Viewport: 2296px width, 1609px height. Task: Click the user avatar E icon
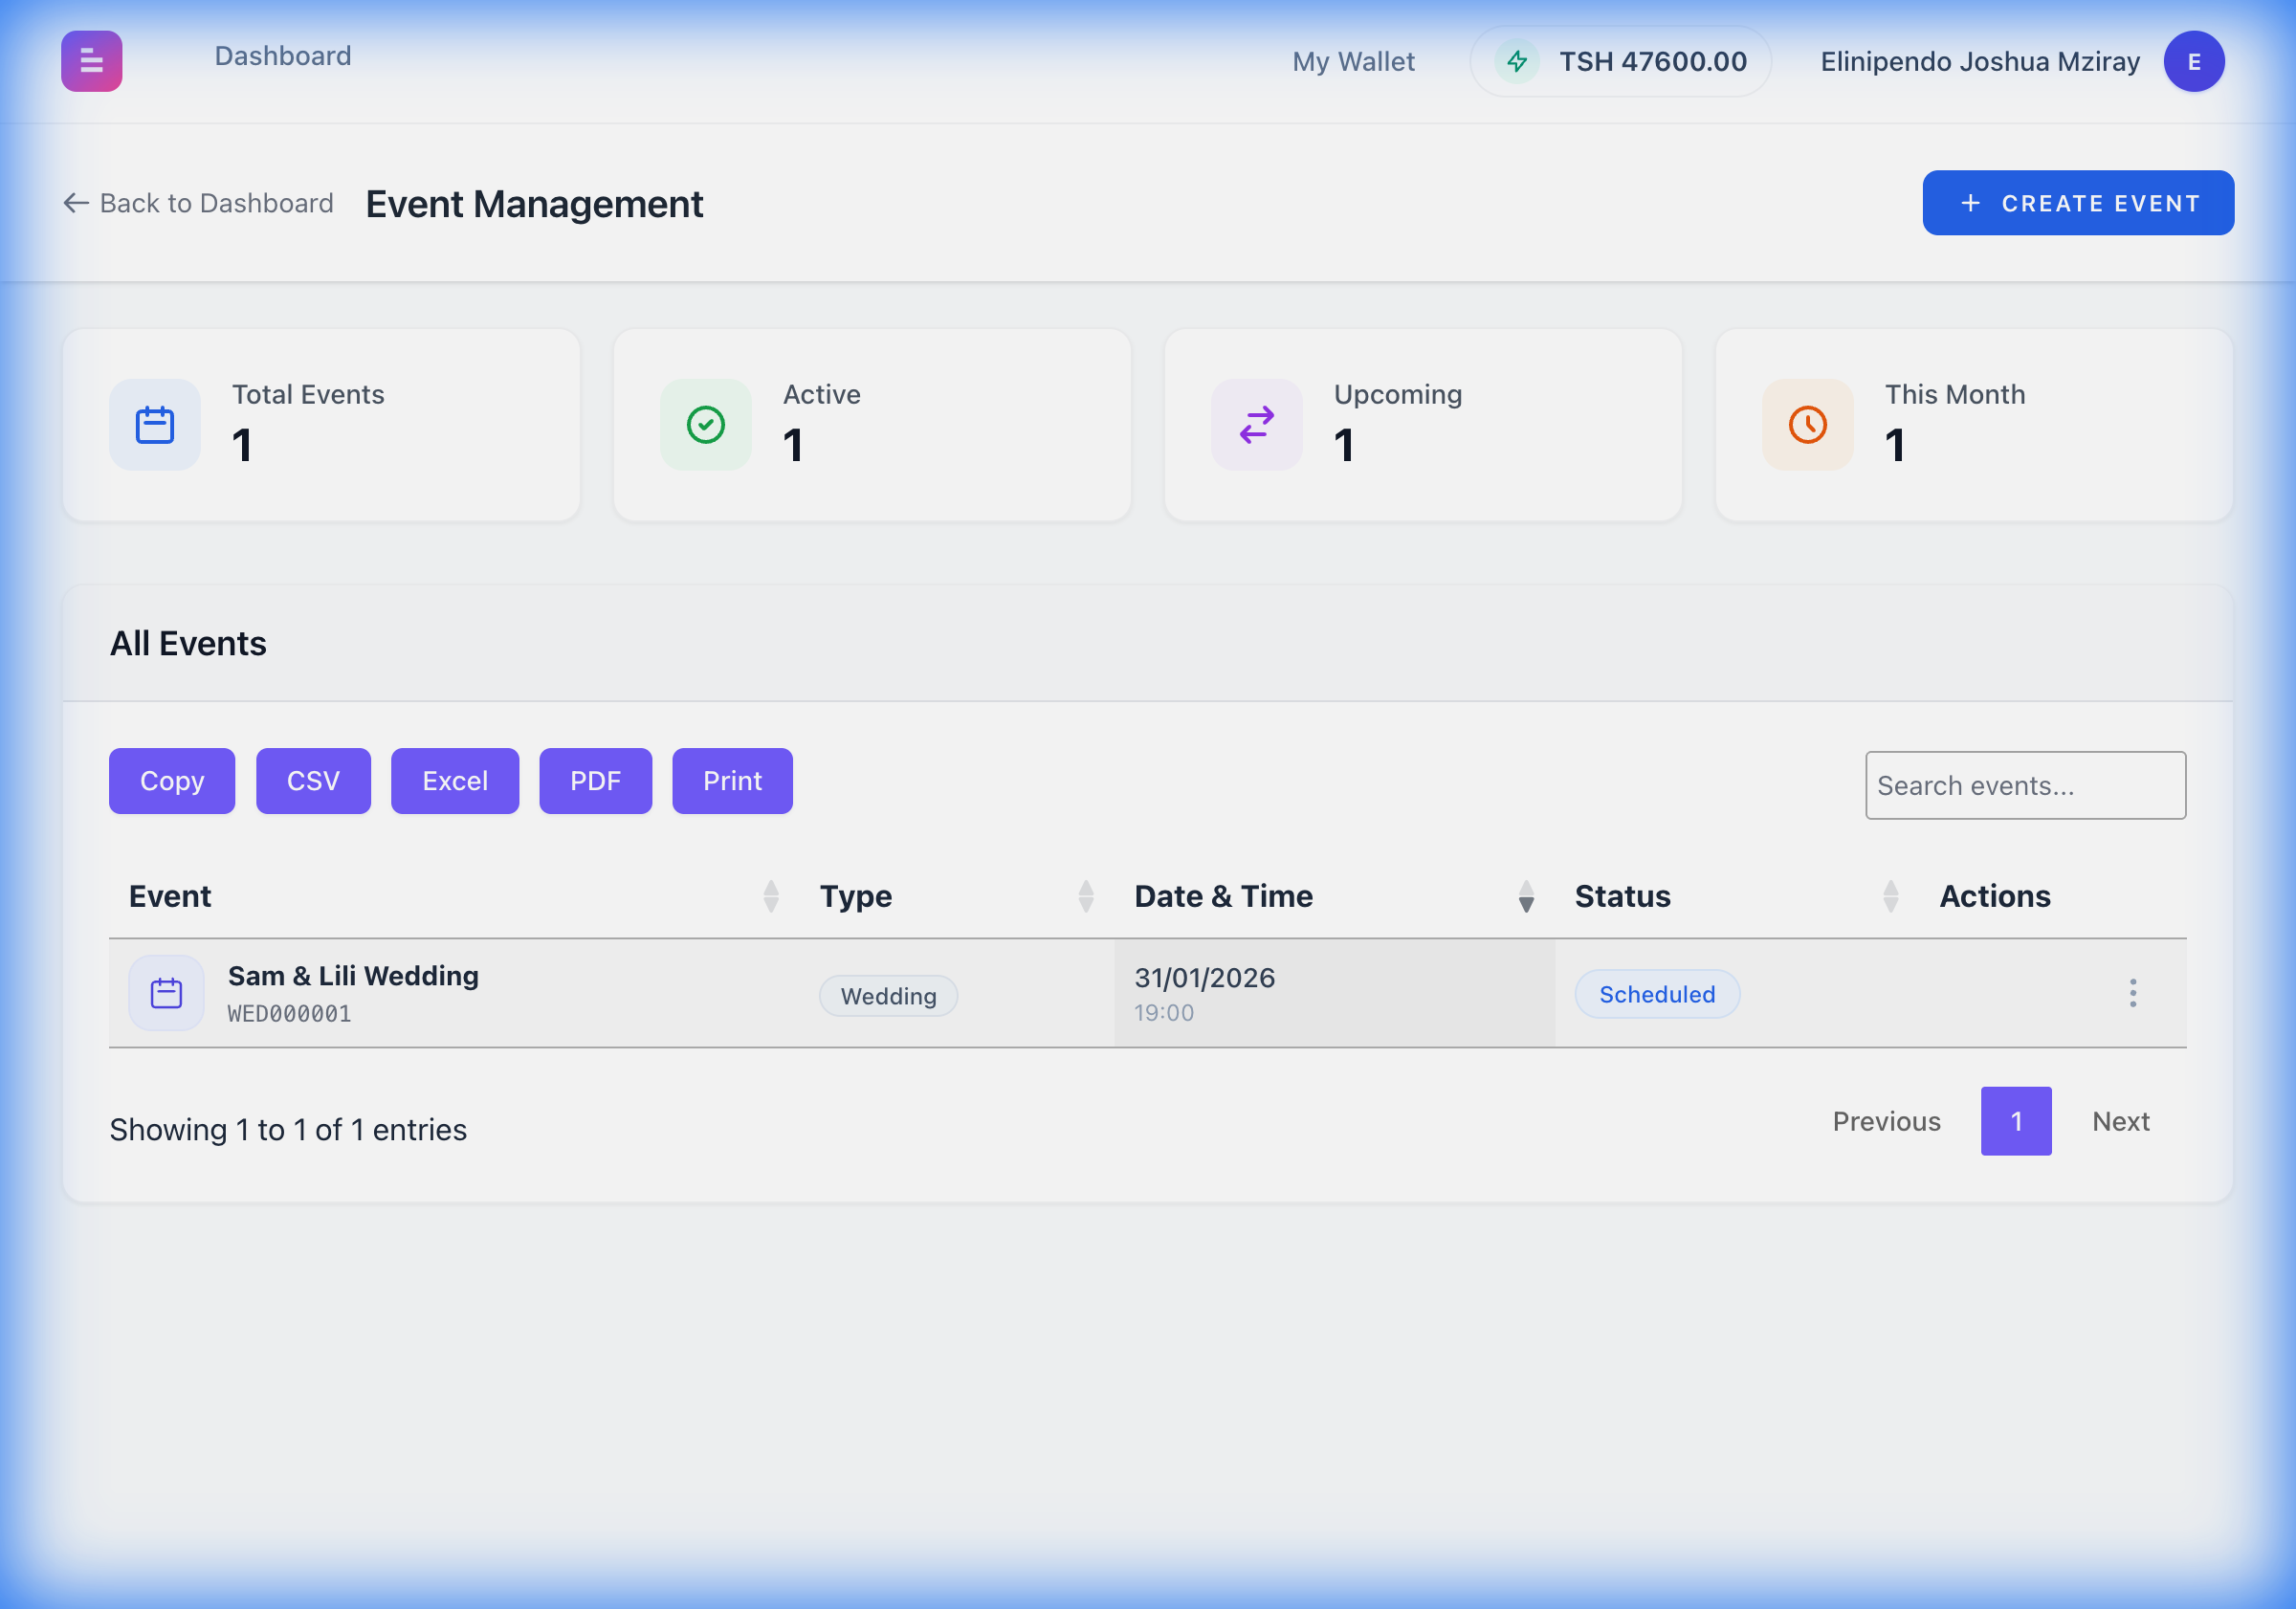click(x=2193, y=62)
